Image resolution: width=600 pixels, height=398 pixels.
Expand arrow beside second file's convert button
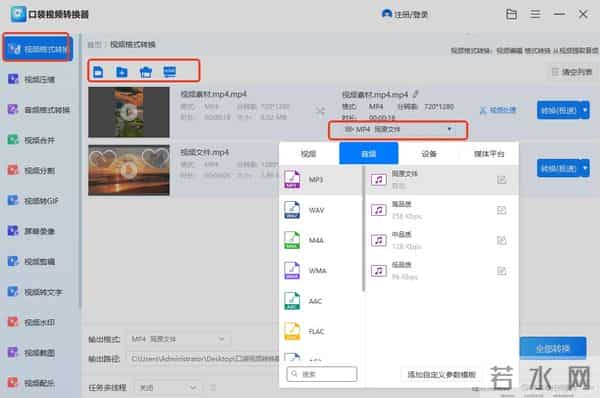pyautogui.click(x=585, y=168)
